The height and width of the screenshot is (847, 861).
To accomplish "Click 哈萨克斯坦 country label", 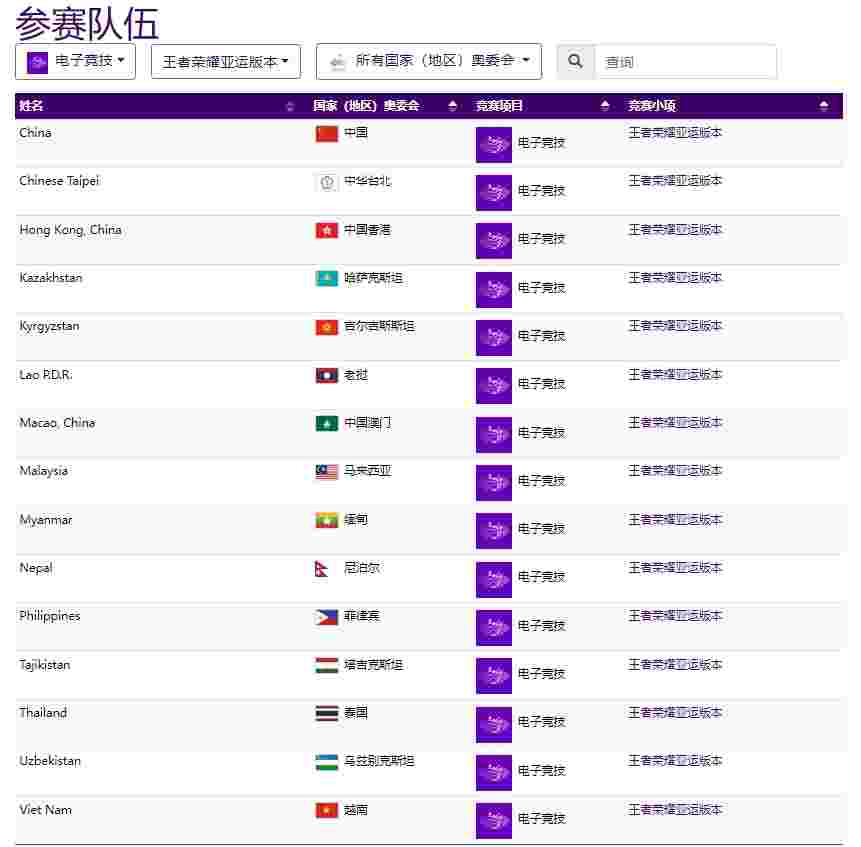I will click(373, 278).
